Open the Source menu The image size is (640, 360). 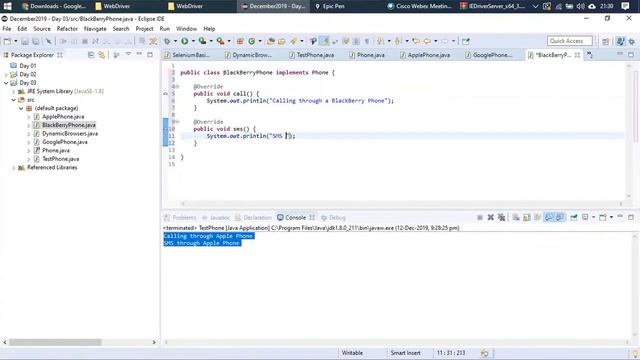pos(42,29)
